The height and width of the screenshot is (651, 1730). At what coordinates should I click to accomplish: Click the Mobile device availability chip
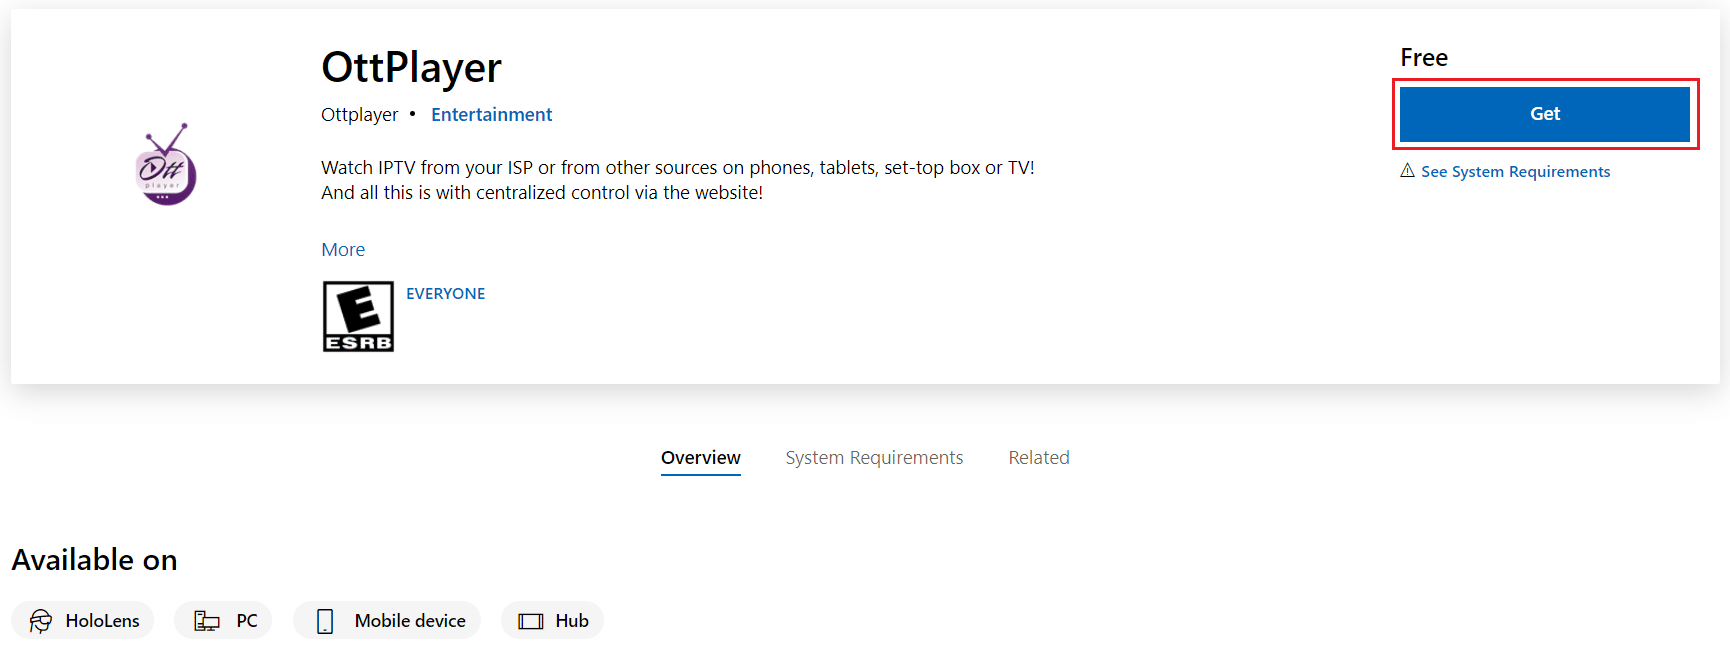point(386,620)
